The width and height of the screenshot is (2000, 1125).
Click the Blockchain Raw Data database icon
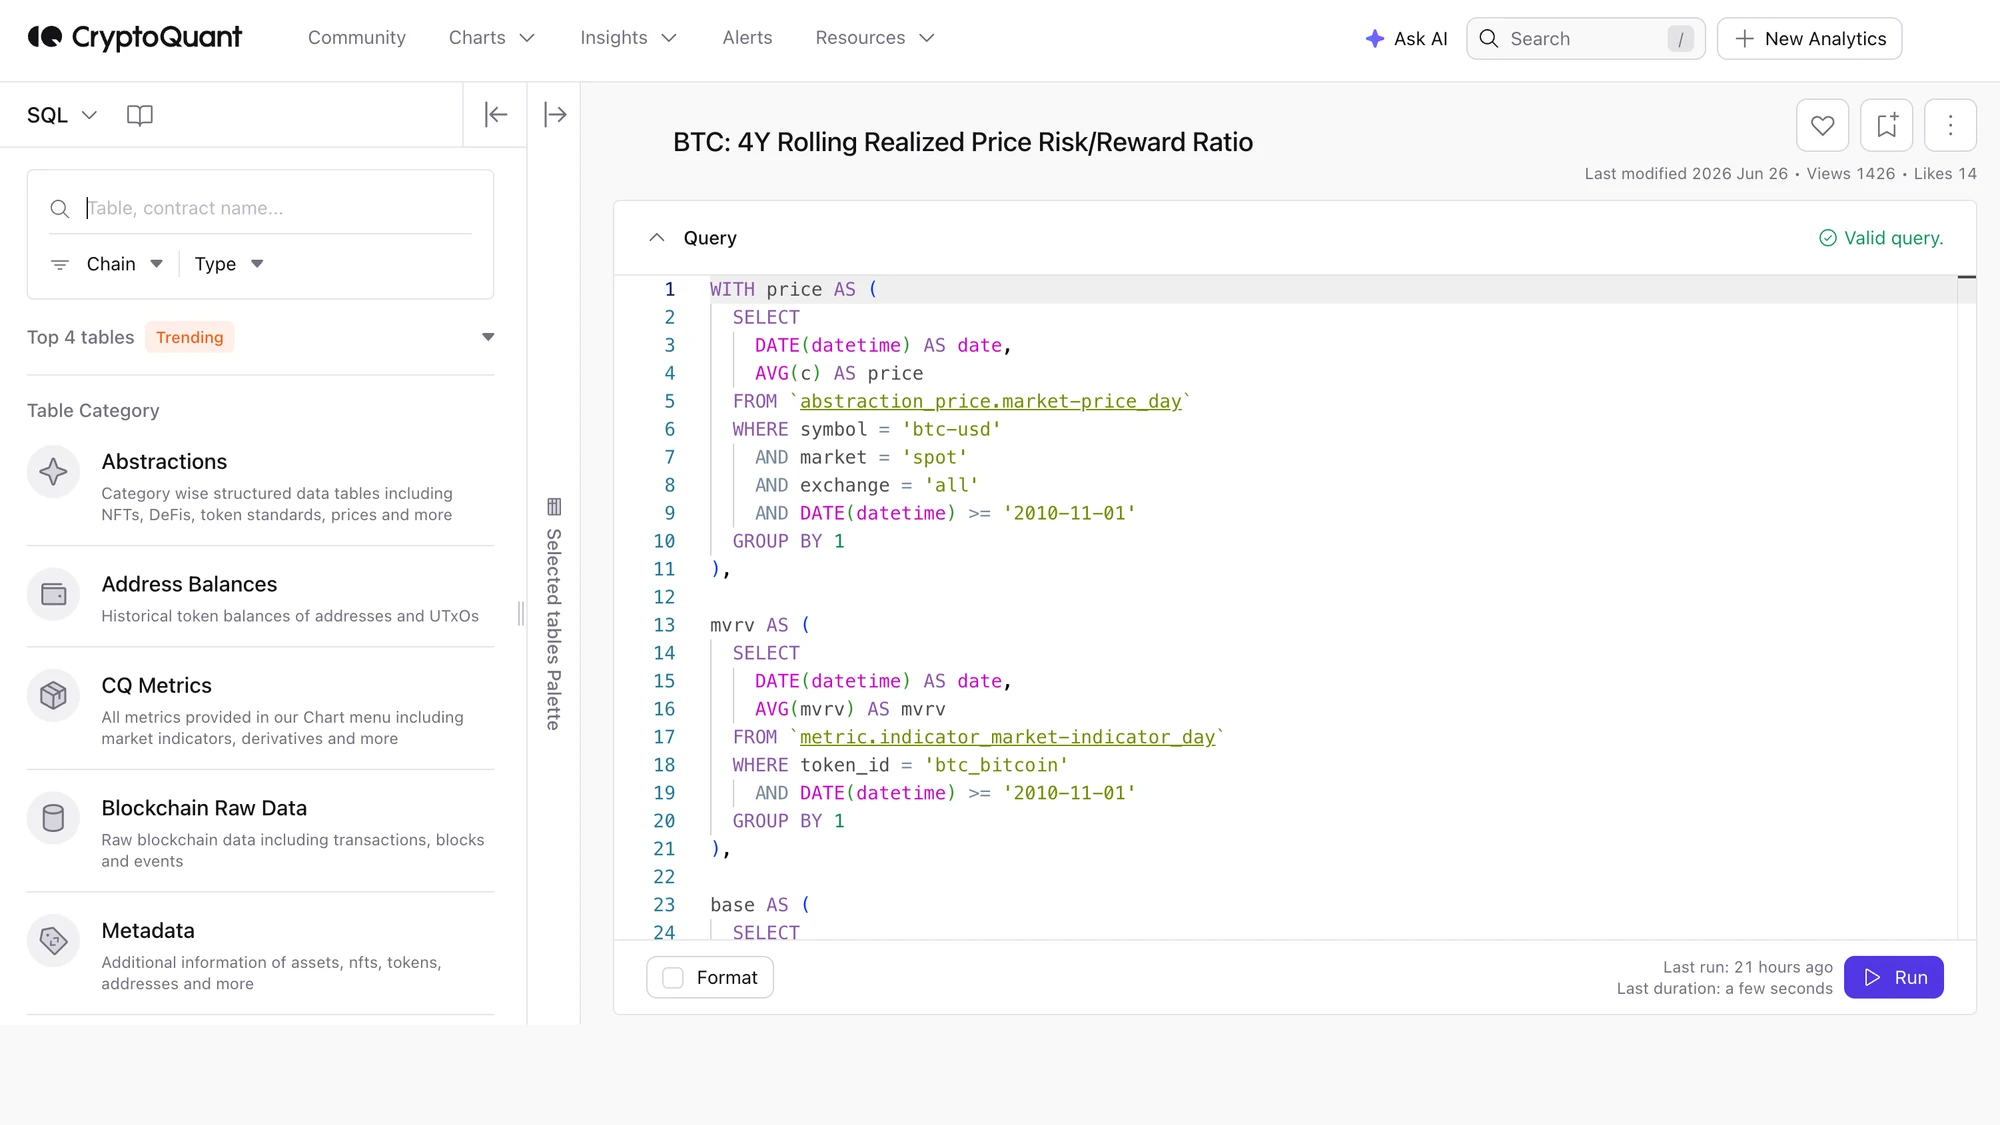coord(53,818)
